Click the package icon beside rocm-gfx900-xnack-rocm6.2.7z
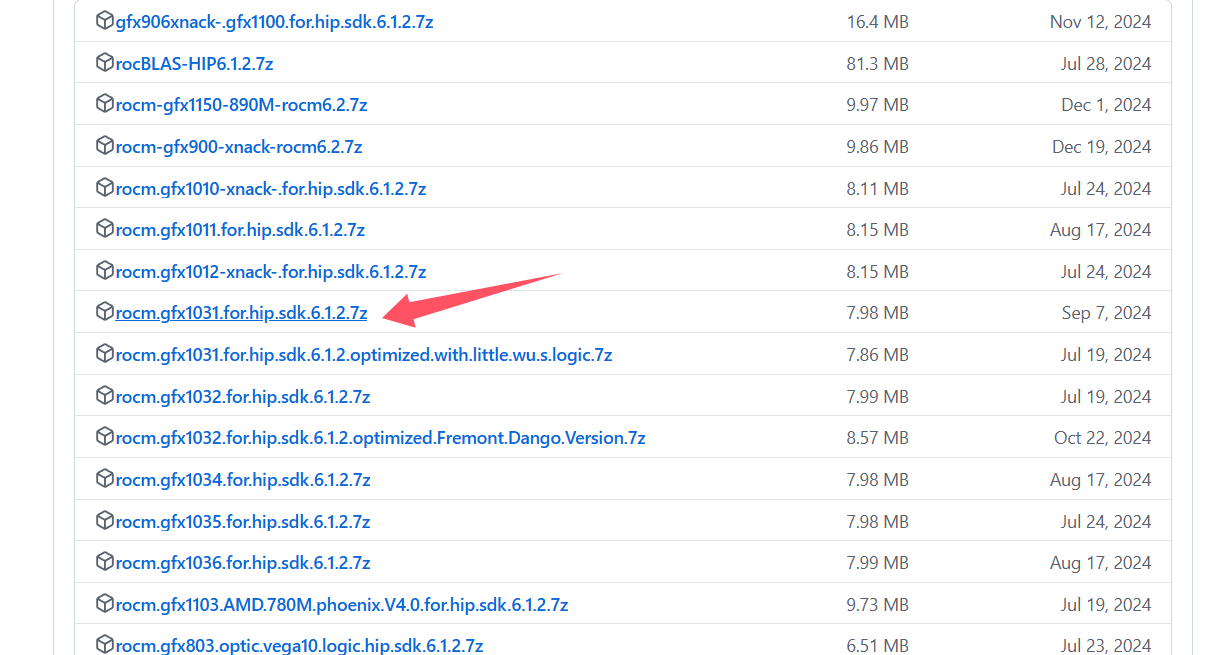Screen dimensions: 1217x655 (x=104, y=146)
